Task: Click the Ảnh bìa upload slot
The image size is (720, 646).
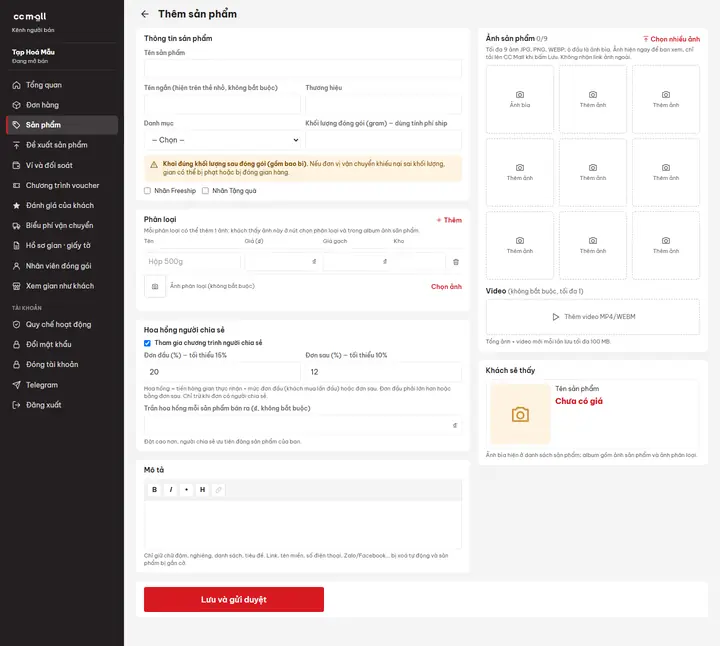Action: tap(520, 99)
